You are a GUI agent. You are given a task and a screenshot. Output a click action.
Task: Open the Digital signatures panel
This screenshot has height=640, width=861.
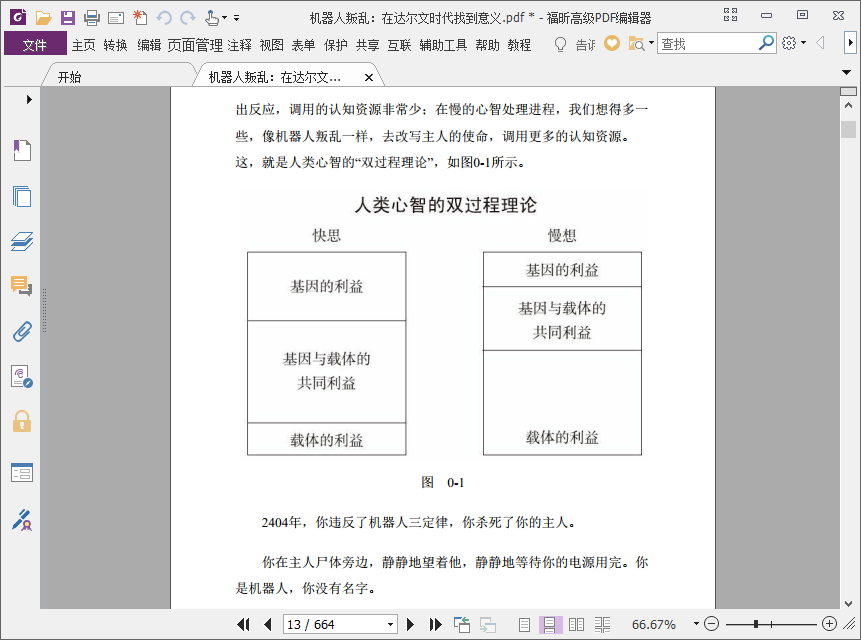coord(22,377)
